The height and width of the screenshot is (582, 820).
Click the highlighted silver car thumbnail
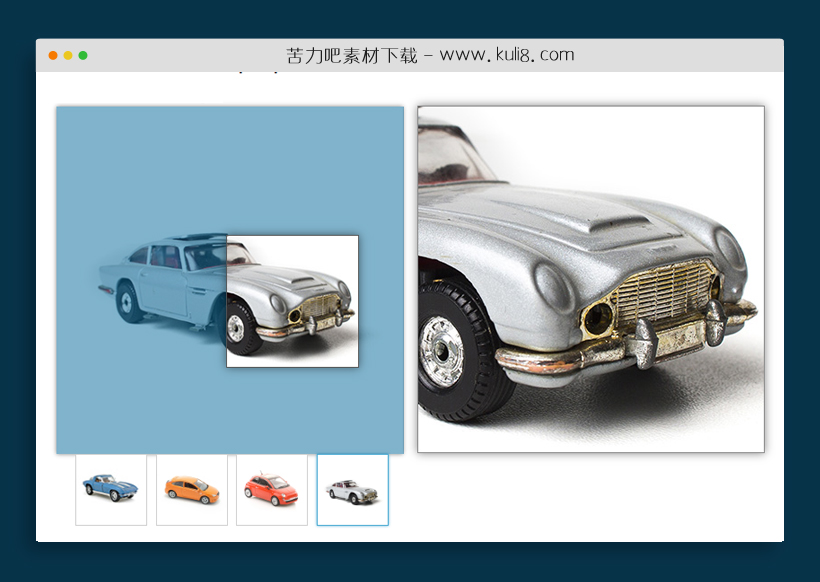point(353,490)
